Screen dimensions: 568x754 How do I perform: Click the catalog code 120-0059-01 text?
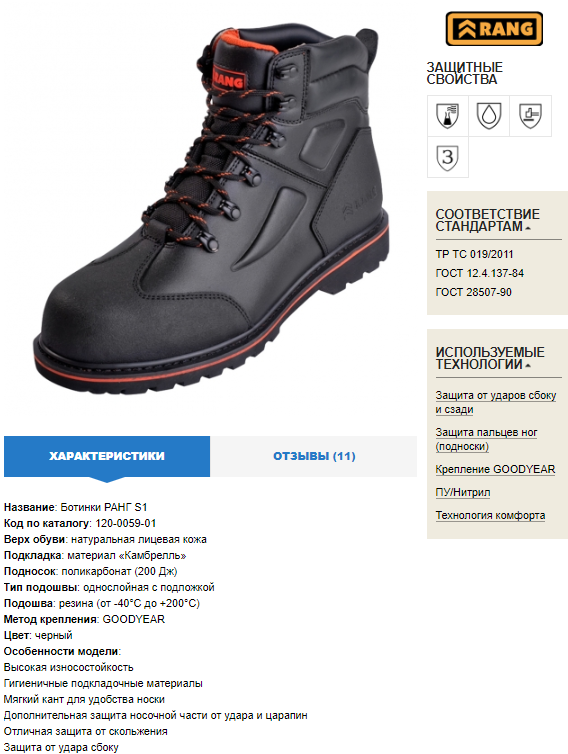[x=126, y=523]
